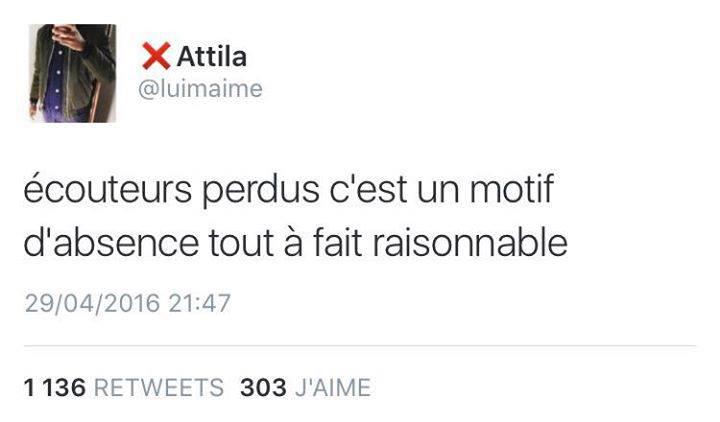
Task: Click the red cross emoji beside Attila
Action: click(156, 56)
